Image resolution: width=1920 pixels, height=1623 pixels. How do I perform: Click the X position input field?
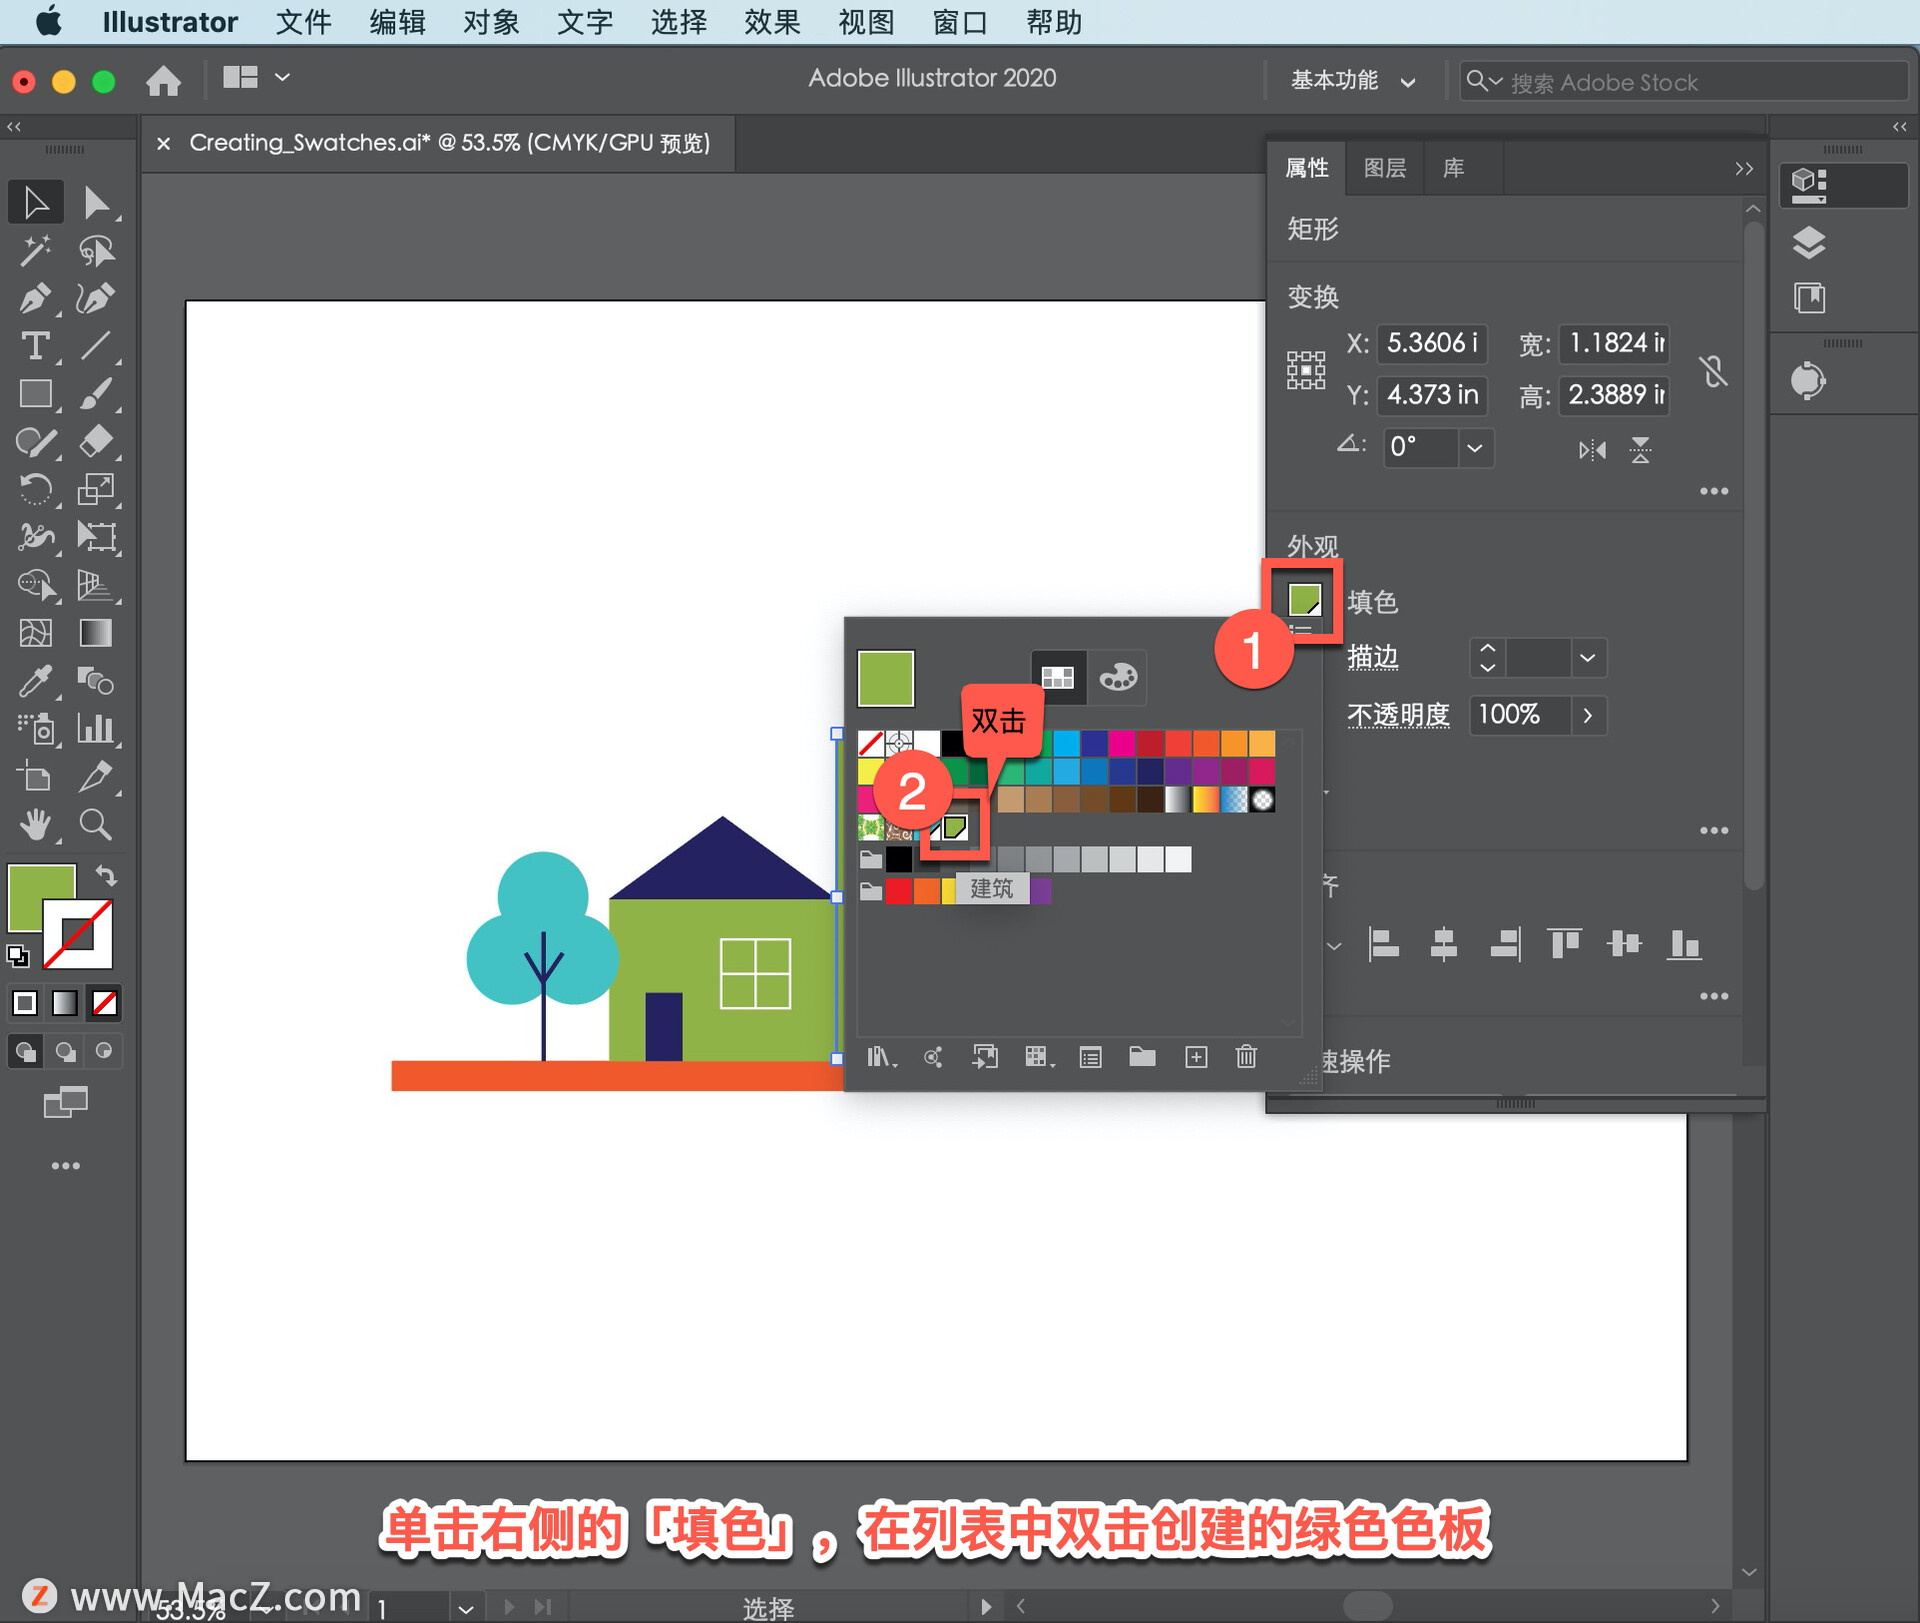(1432, 343)
